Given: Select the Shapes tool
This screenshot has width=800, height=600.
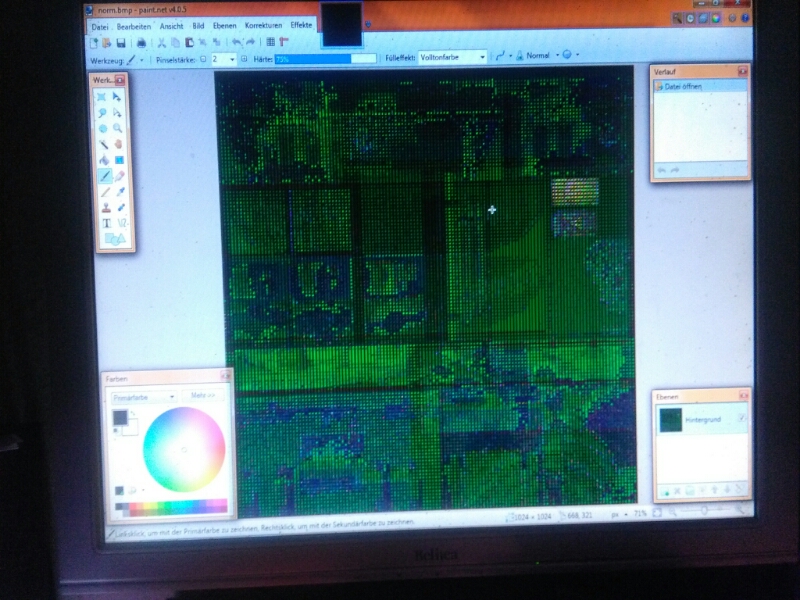Looking at the screenshot, I should (x=114, y=239).
